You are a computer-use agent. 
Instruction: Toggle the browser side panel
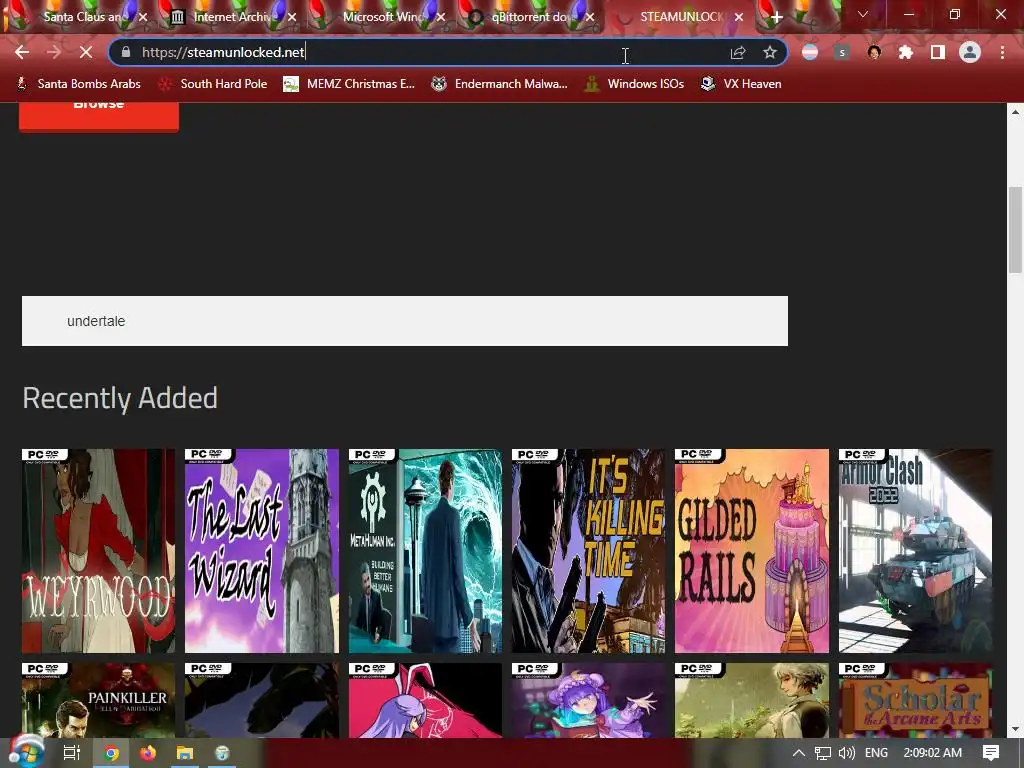pyautogui.click(x=938, y=52)
